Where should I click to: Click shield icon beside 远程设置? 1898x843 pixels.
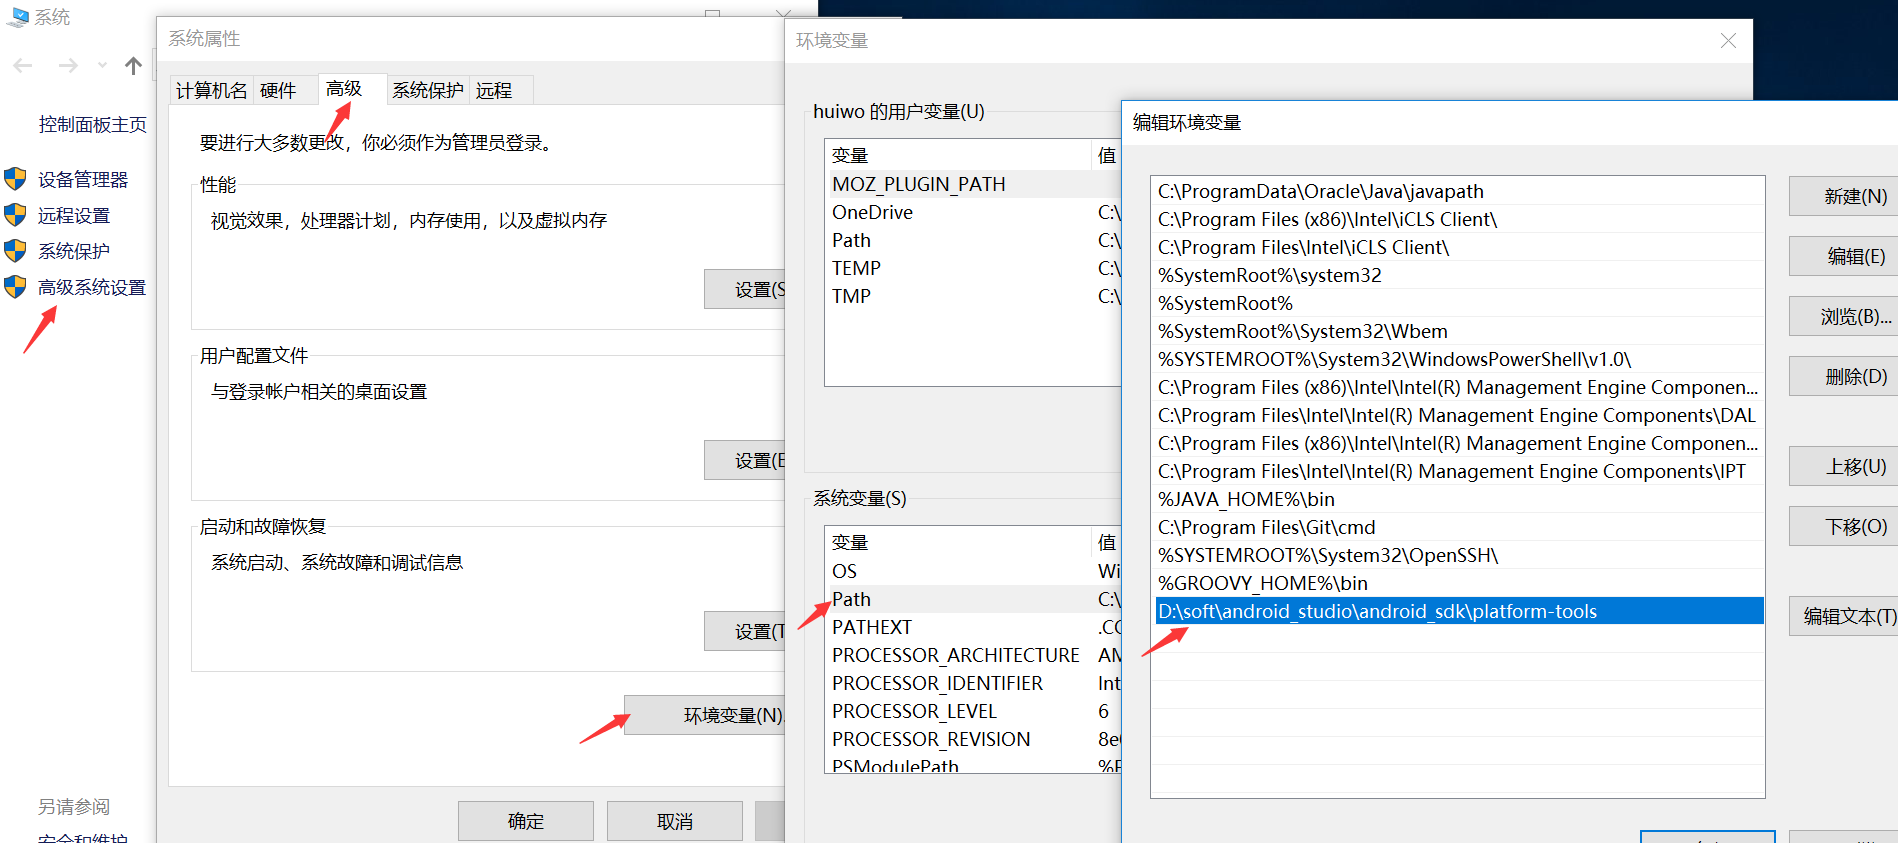[x=15, y=215]
